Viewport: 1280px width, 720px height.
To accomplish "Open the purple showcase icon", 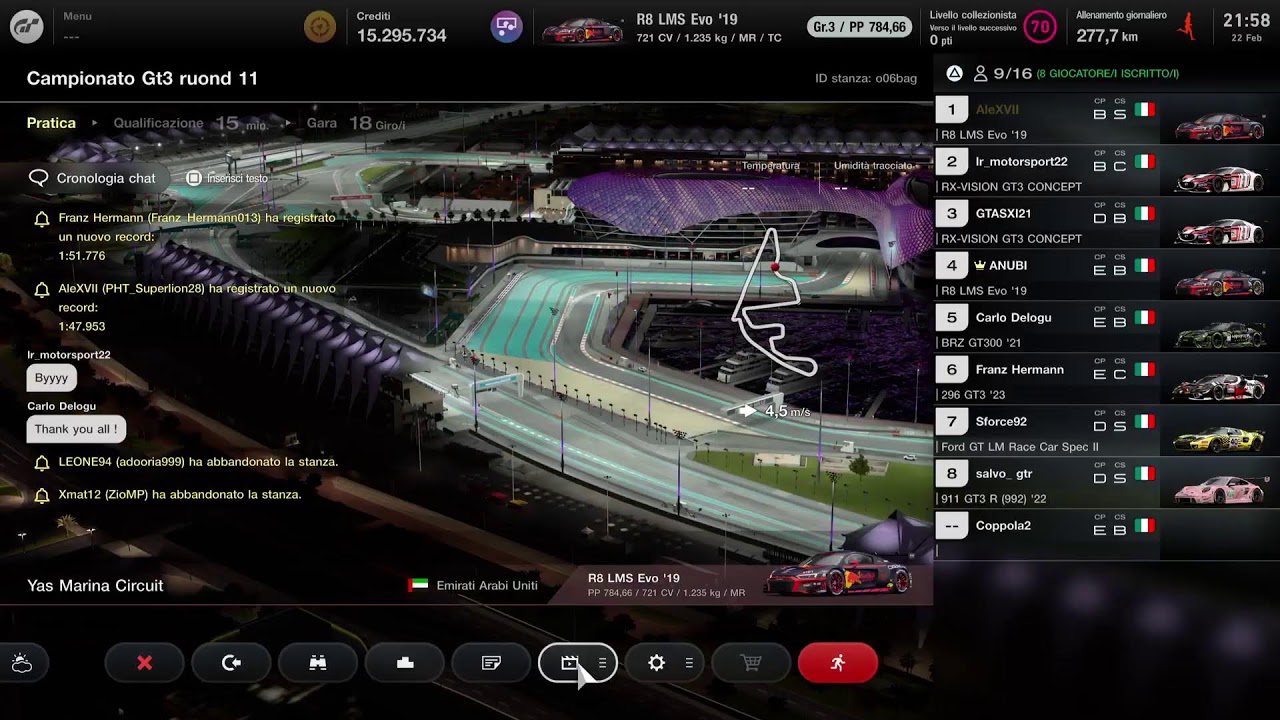I will coord(506,27).
